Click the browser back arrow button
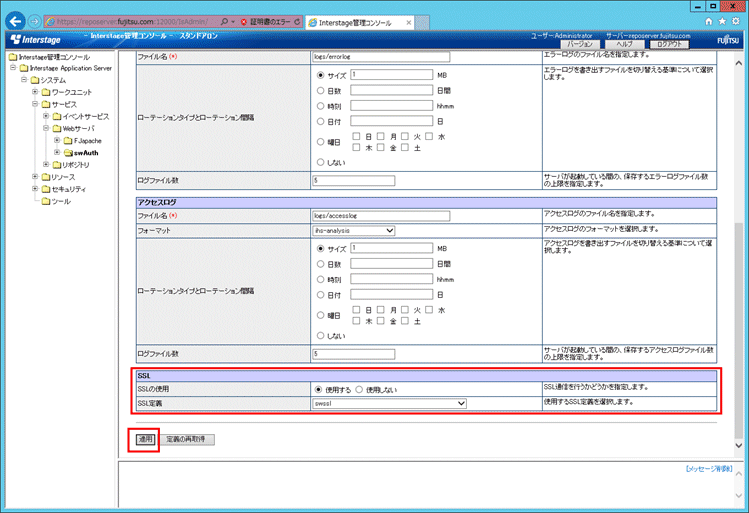 coord(15,21)
